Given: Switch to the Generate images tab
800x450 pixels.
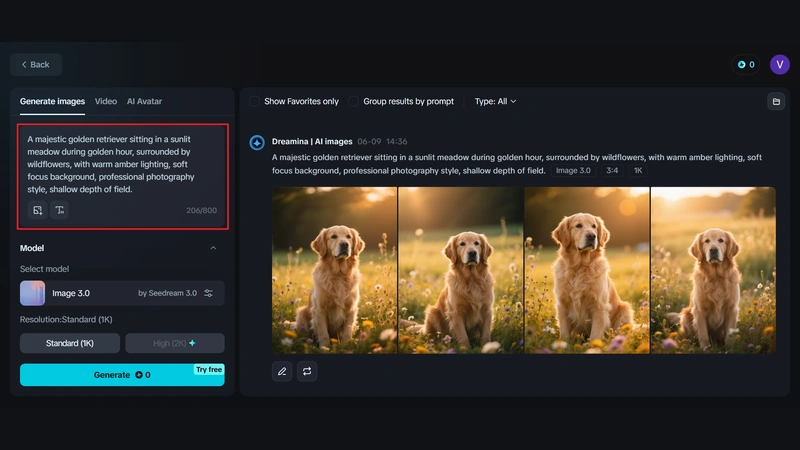Looking at the screenshot, I should [x=52, y=102].
